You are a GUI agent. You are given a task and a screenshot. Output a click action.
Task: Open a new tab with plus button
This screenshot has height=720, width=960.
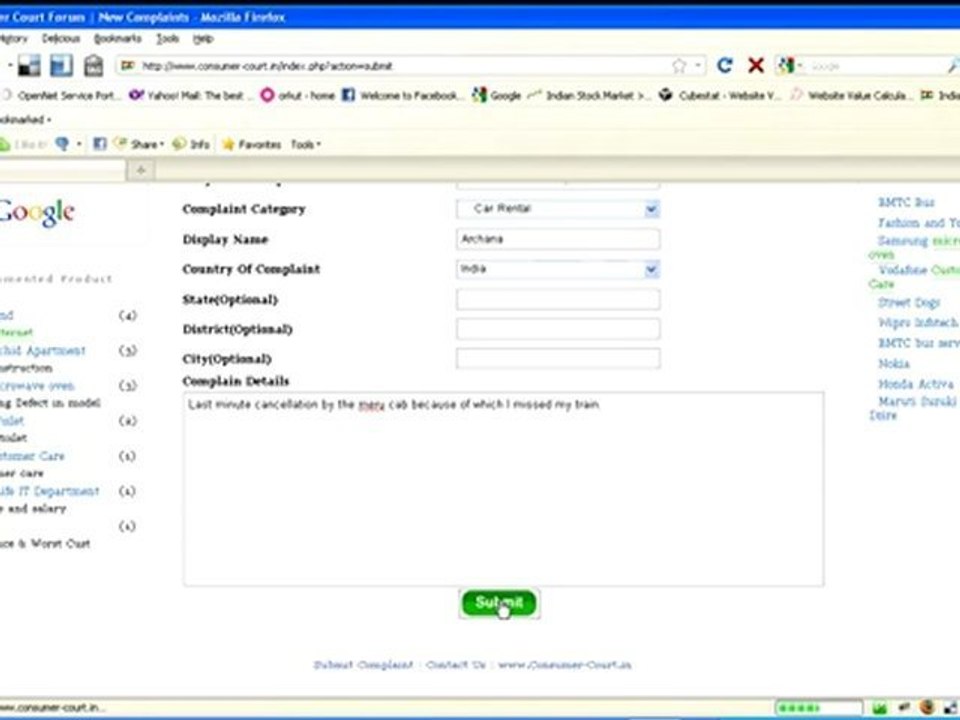(x=141, y=170)
